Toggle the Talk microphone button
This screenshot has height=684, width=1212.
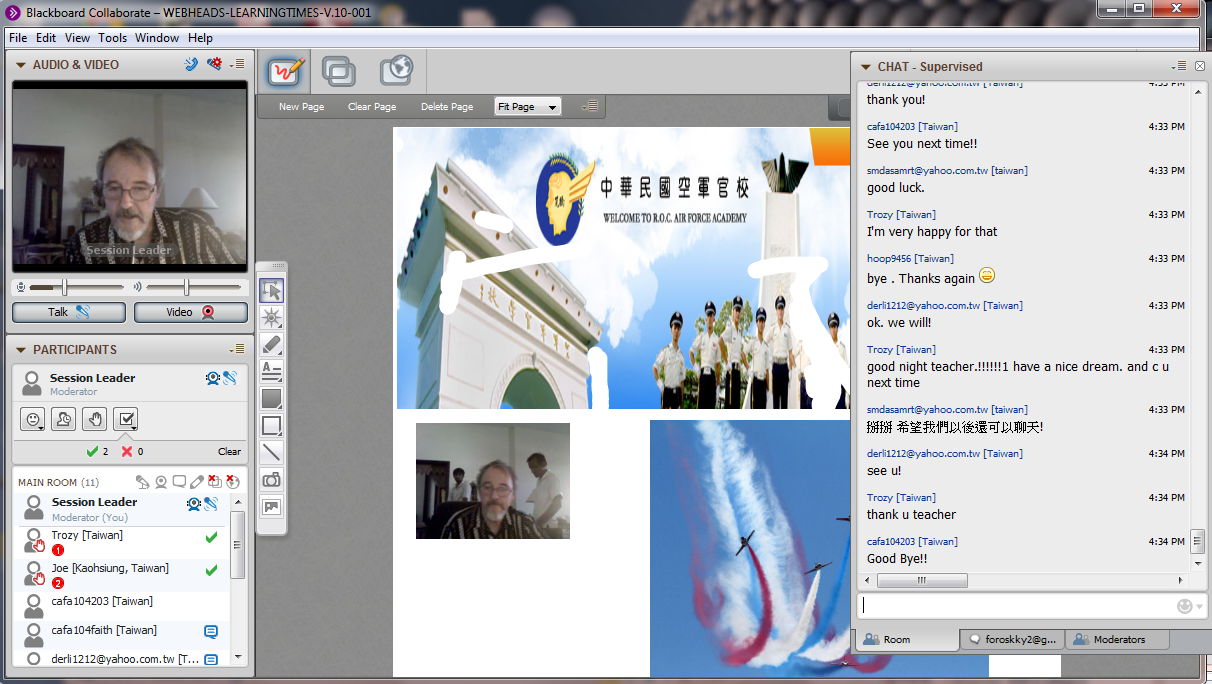click(68, 312)
